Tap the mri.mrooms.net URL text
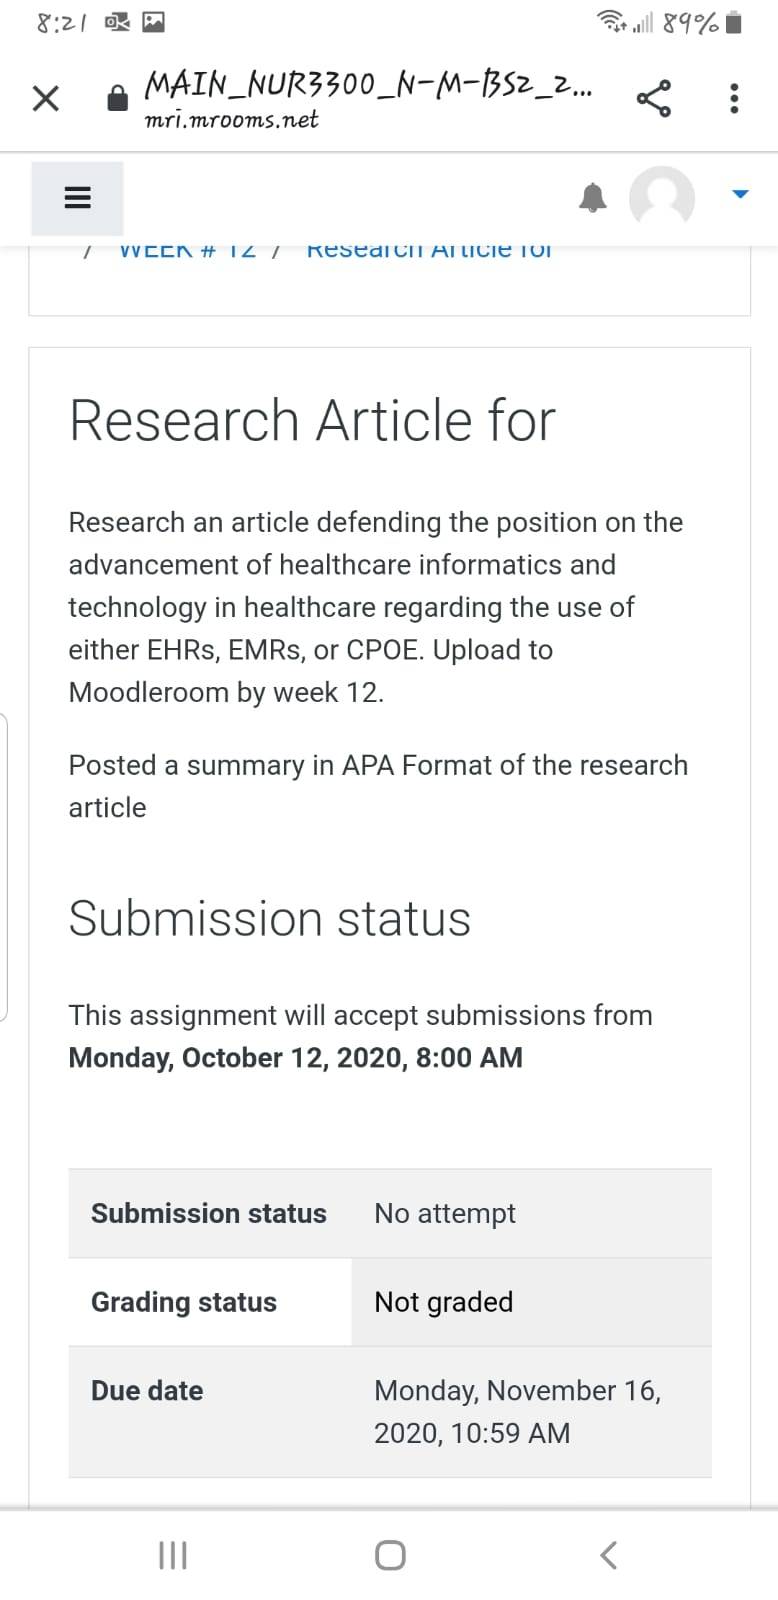 pyautogui.click(x=231, y=120)
